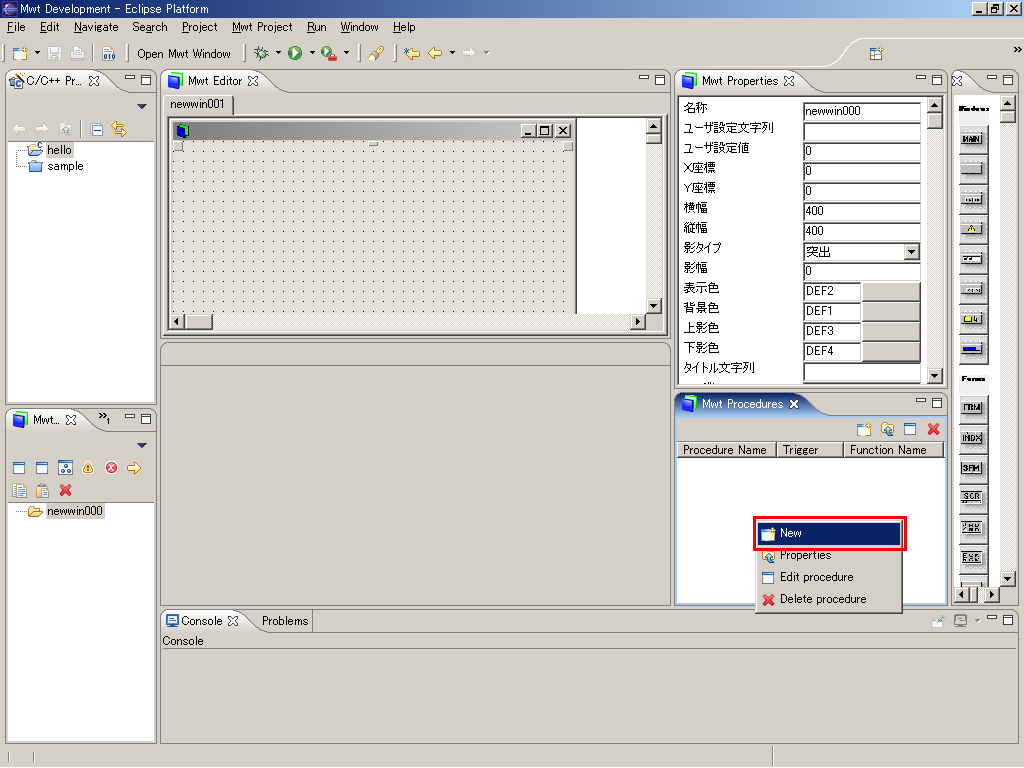Screen dimensions: 1024x768
Task: Select the SCR palette item
Action: (x=972, y=497)
